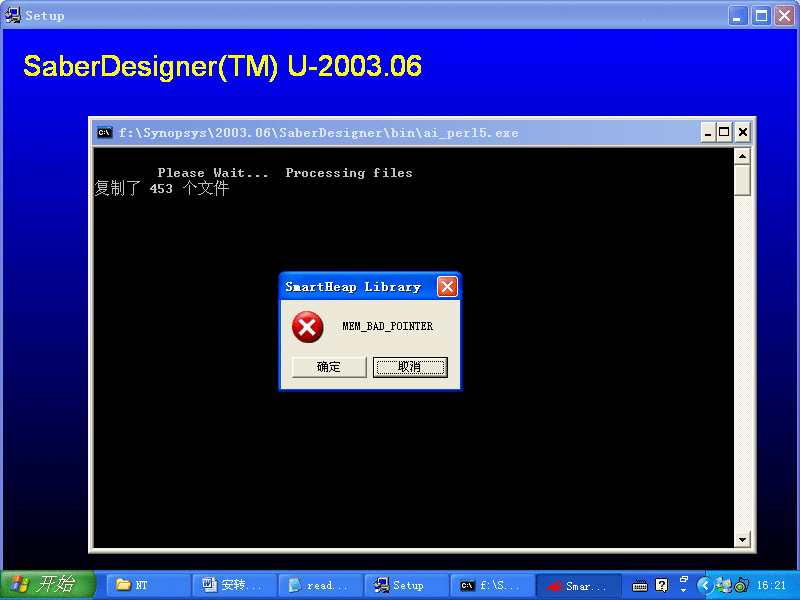Image resolution: width=800 pixels, height=600 pixels.
Task: Switch to 安转 Word document taskbar button
Action: coord(235,585)
